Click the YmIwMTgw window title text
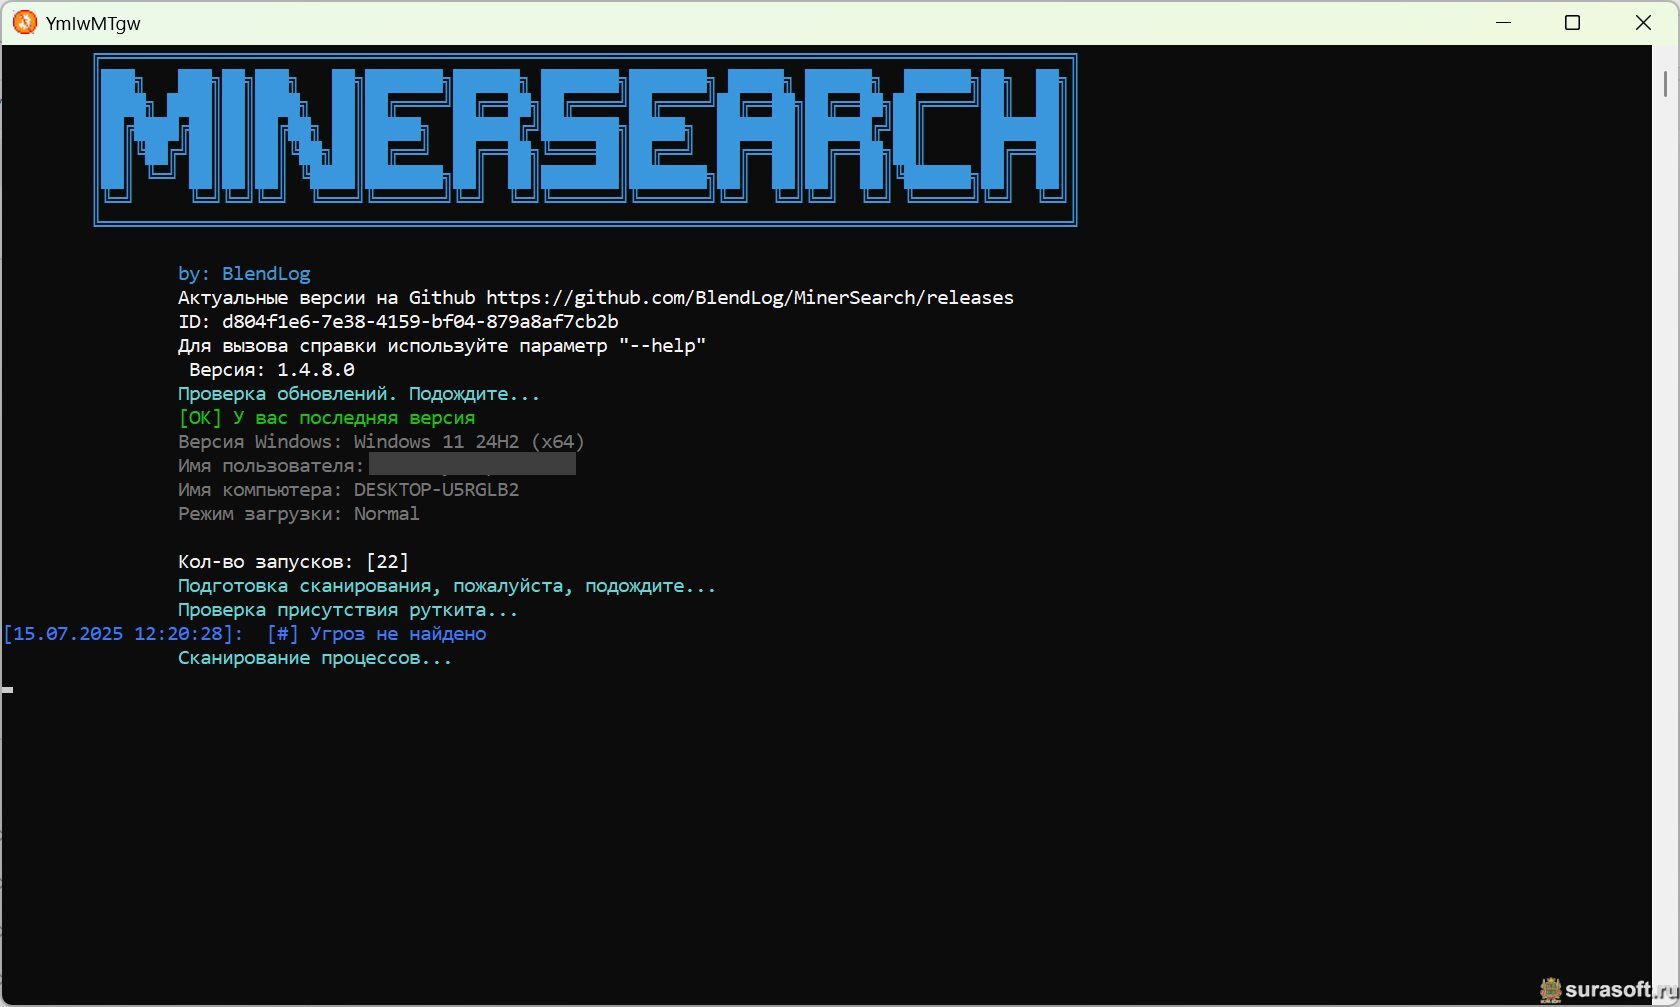 [93, 24]
